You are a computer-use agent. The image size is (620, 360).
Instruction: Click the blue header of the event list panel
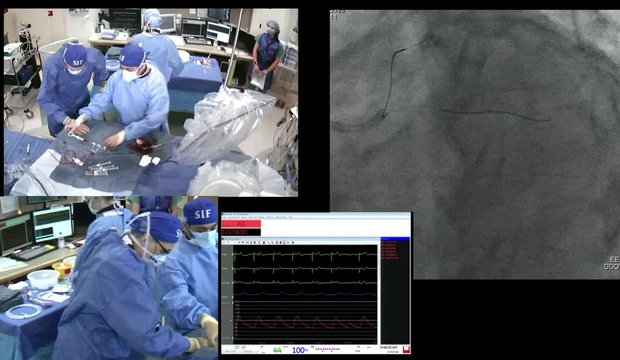[x=395, y=239]
